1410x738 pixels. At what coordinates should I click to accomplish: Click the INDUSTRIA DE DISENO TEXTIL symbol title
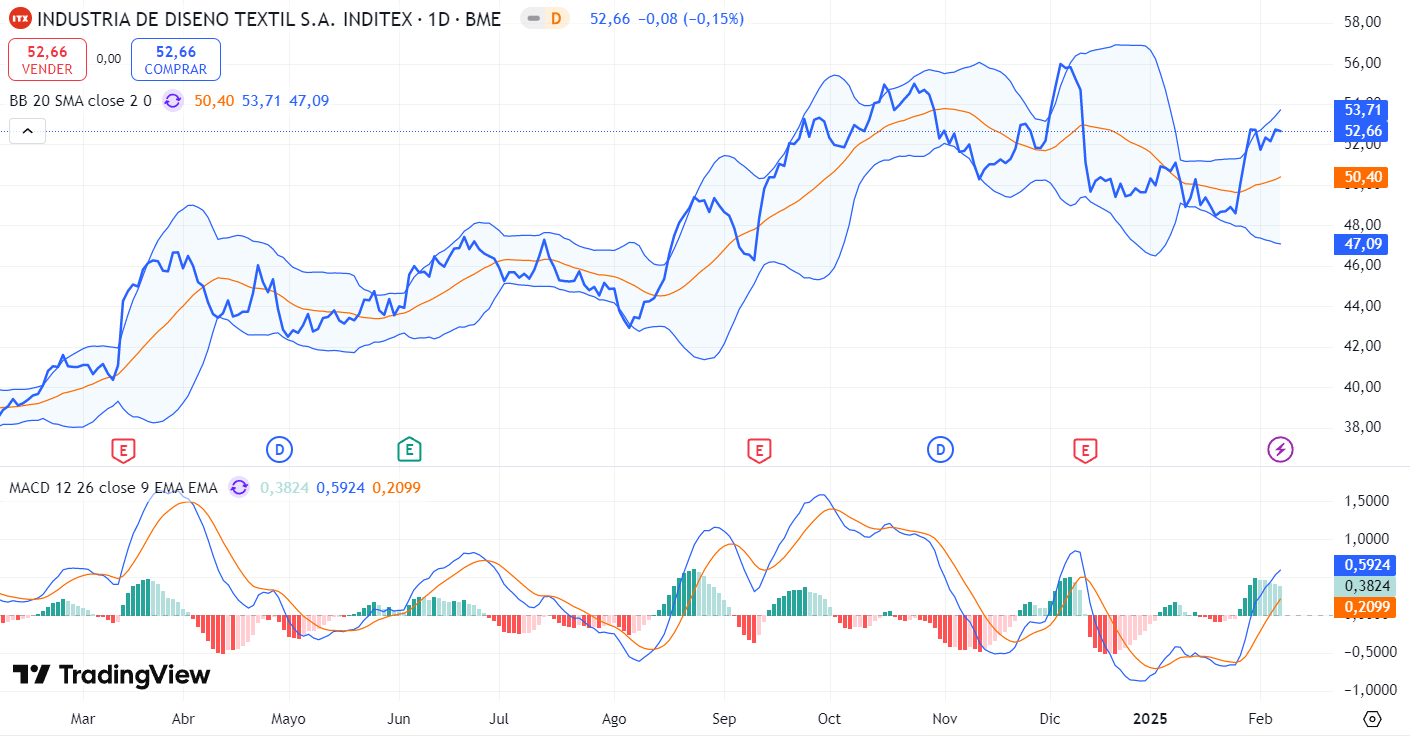pyautogui.click(x=269, y=19)
